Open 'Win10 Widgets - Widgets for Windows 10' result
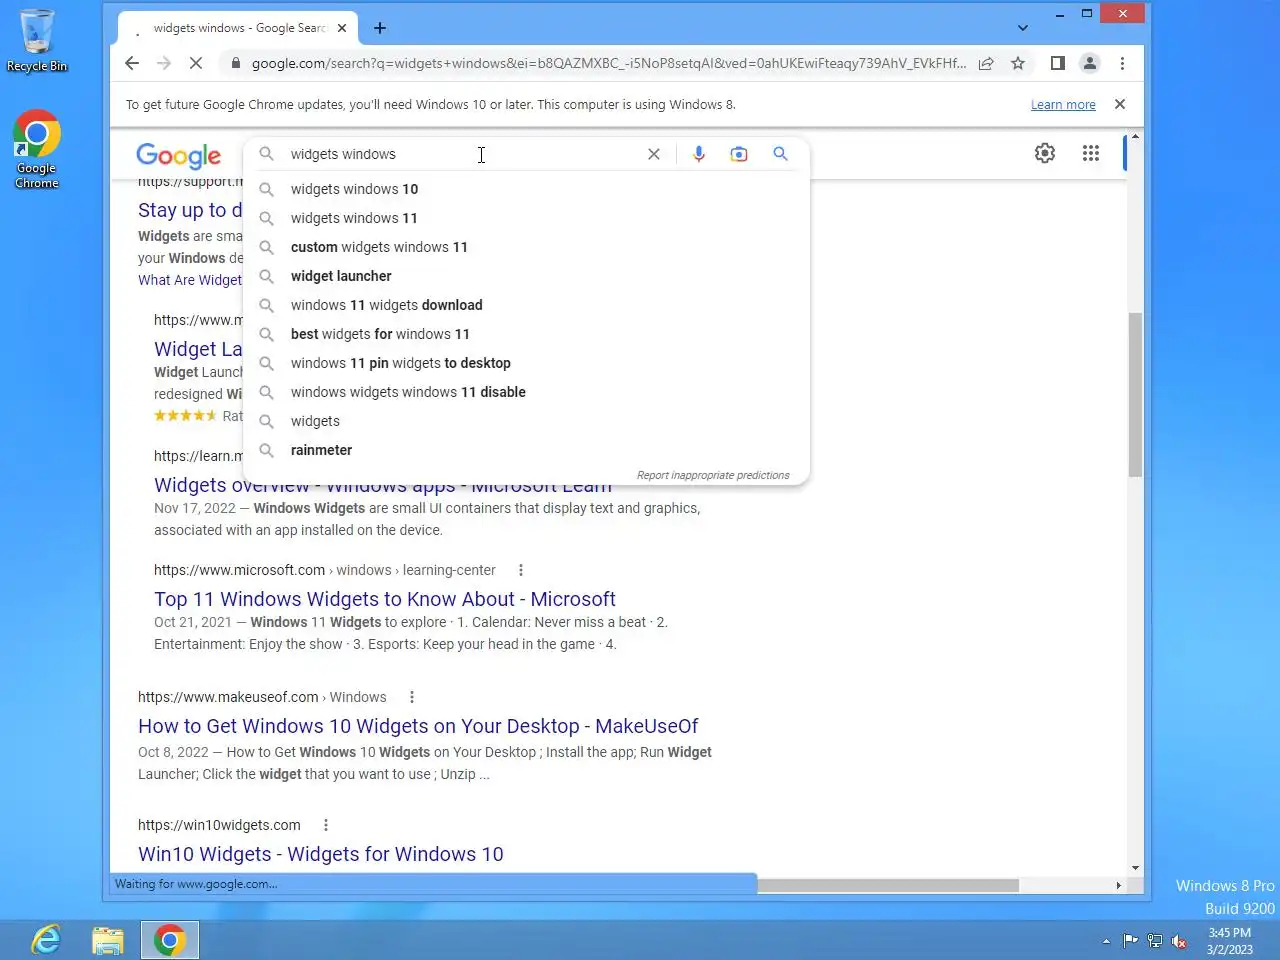 click(x=321, y=854)
